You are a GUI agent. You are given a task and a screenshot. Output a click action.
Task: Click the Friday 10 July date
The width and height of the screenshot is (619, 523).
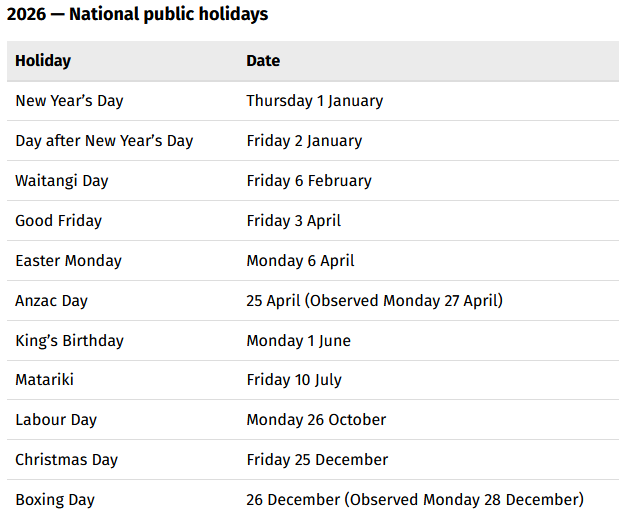[x=294, y=380]
